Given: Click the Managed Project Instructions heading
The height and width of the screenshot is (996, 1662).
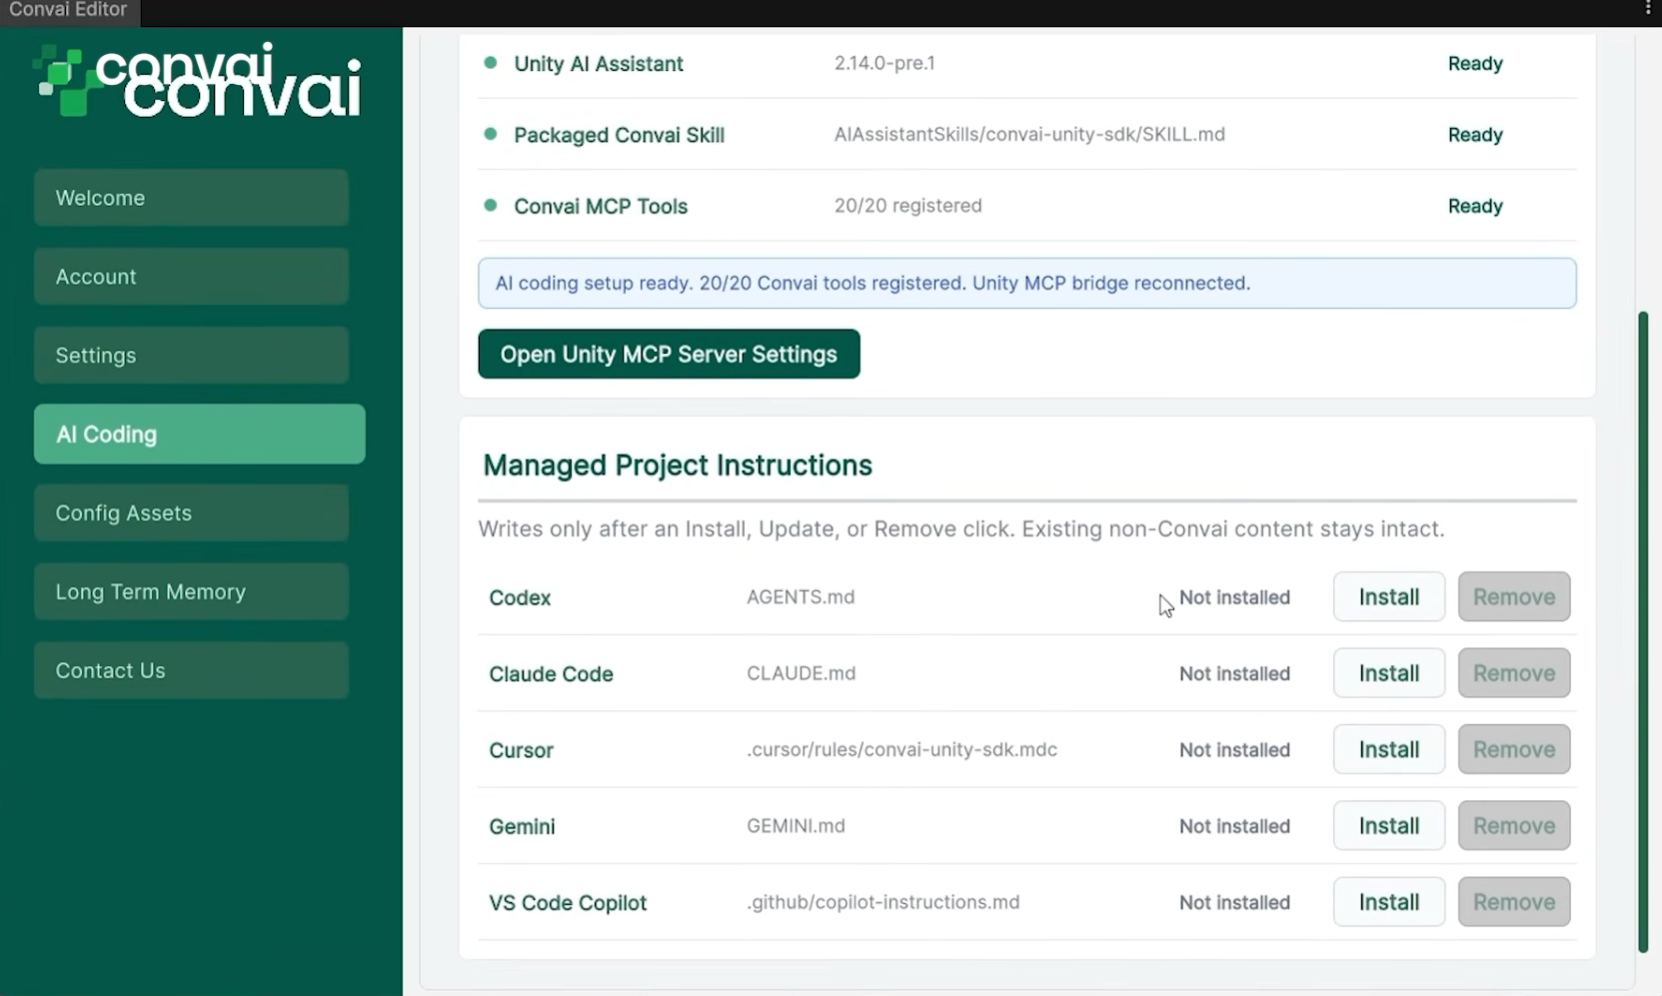Looking at the screenshot, I should 677,465.
